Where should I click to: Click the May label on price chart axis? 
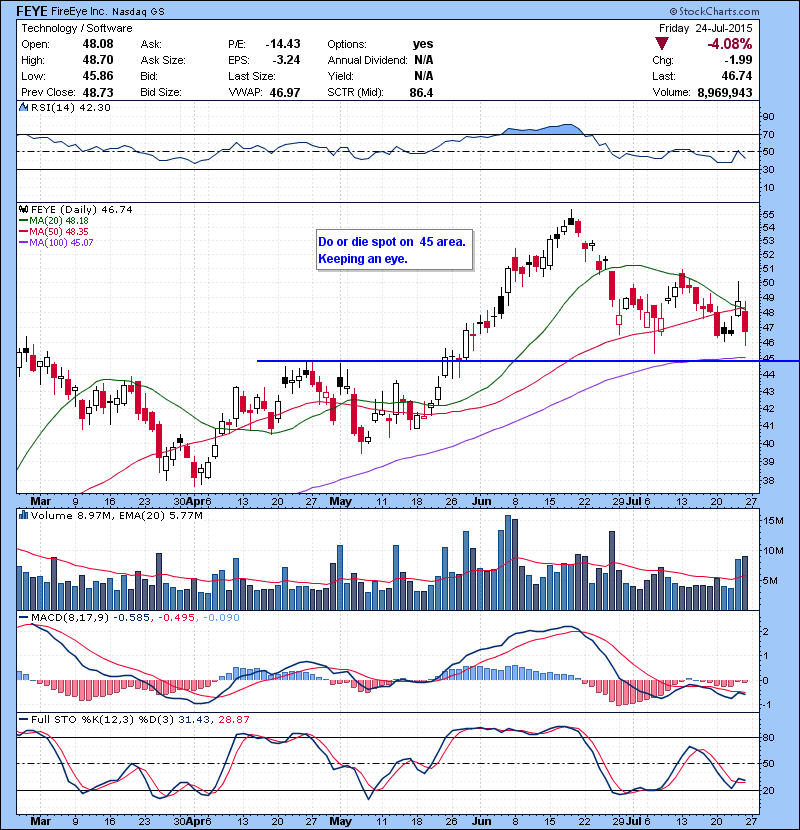point(340,501)
